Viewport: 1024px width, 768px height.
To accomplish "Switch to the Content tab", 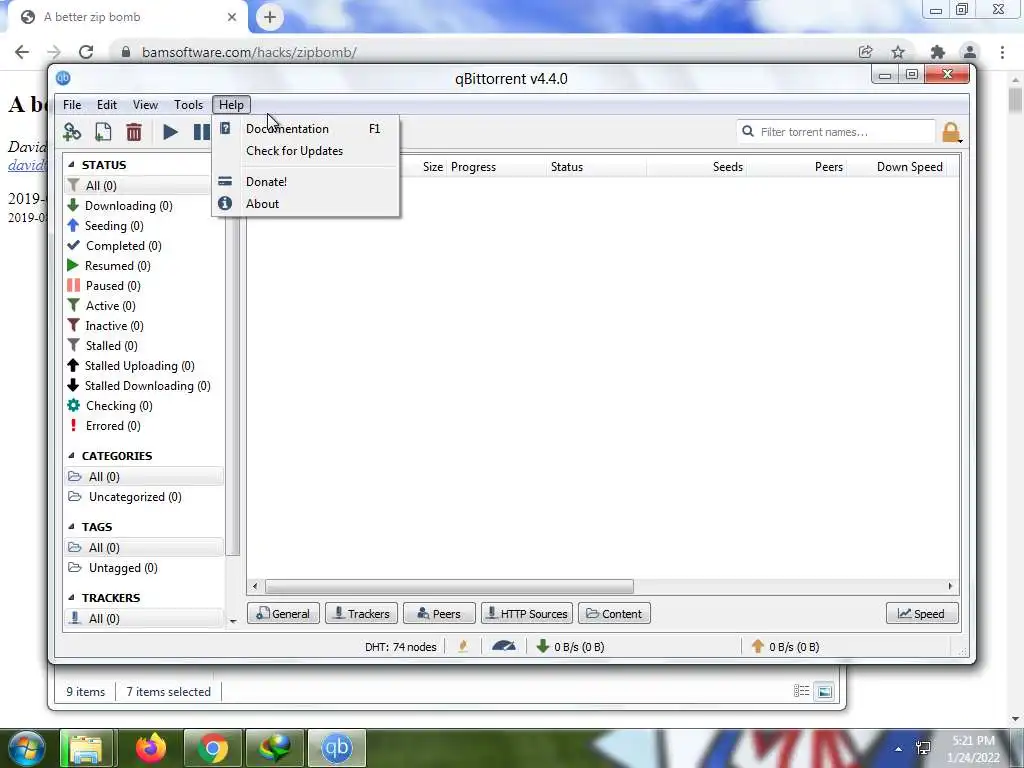I will pyautogui.click(x=615, y=614).
